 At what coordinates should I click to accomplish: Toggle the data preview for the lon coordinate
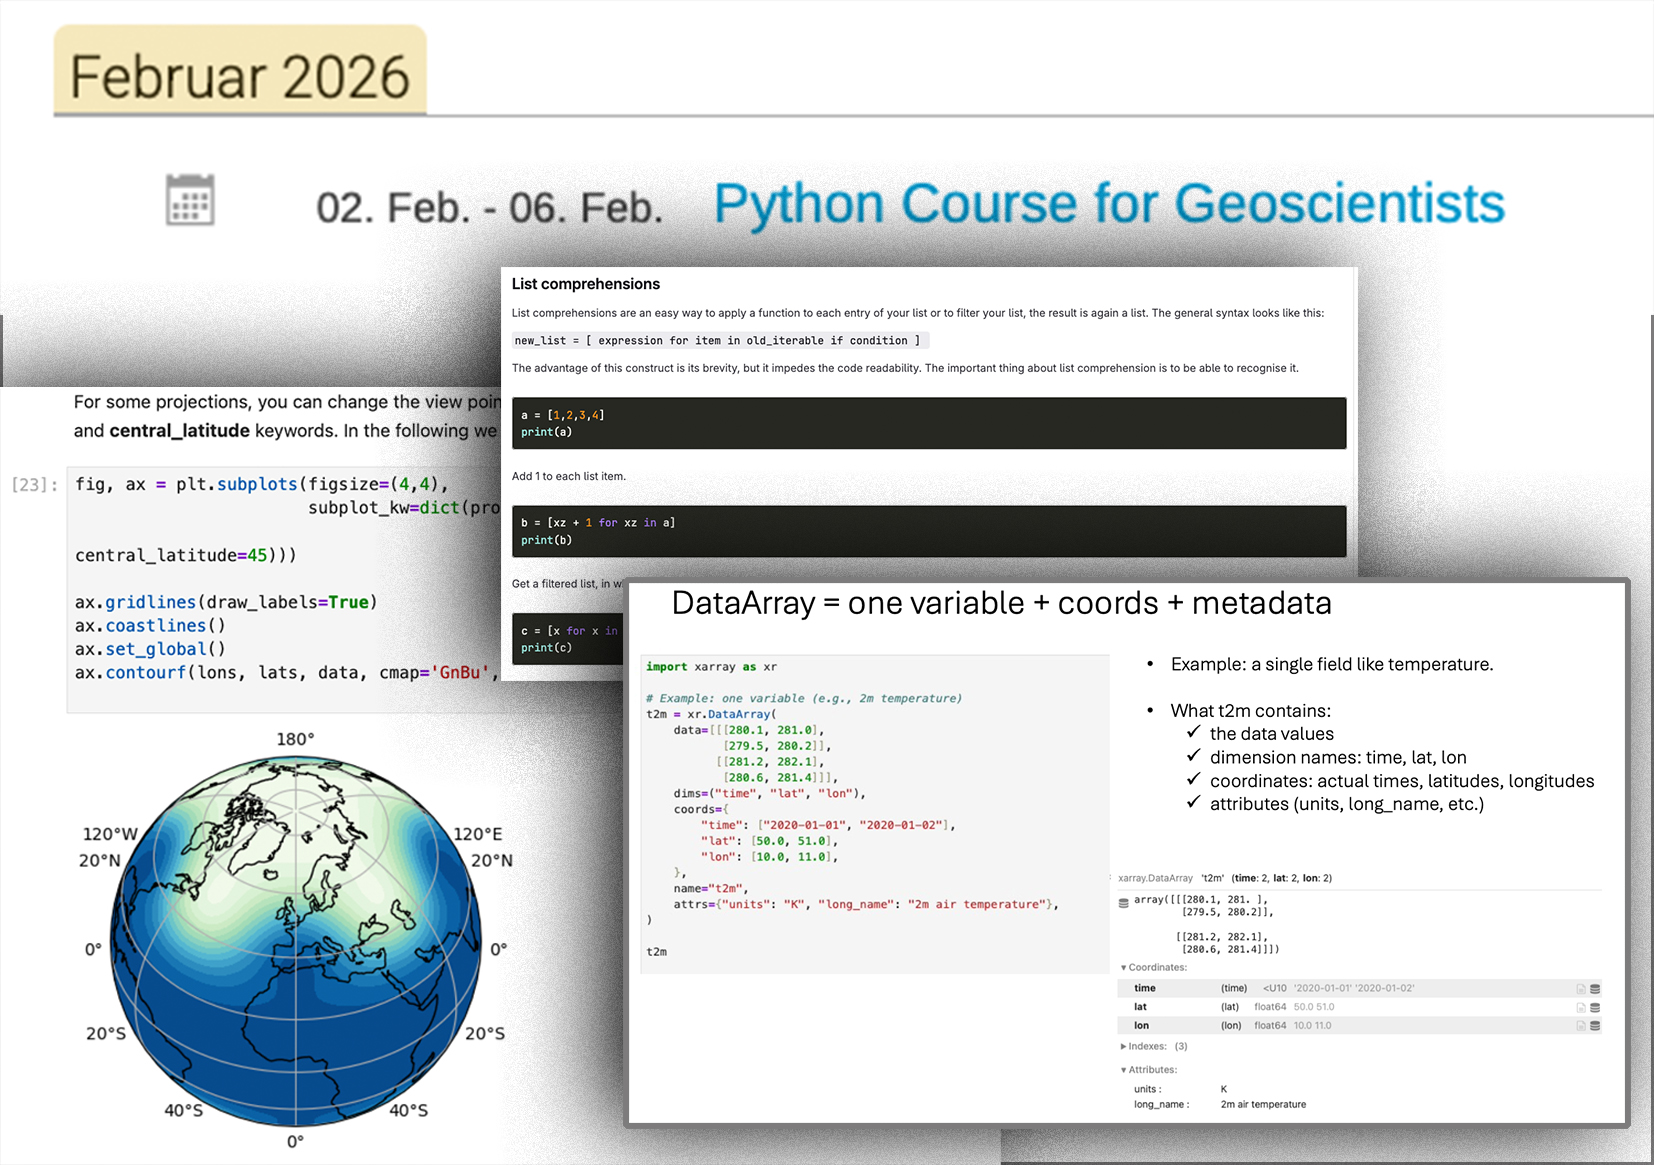click(1594, 1025)
